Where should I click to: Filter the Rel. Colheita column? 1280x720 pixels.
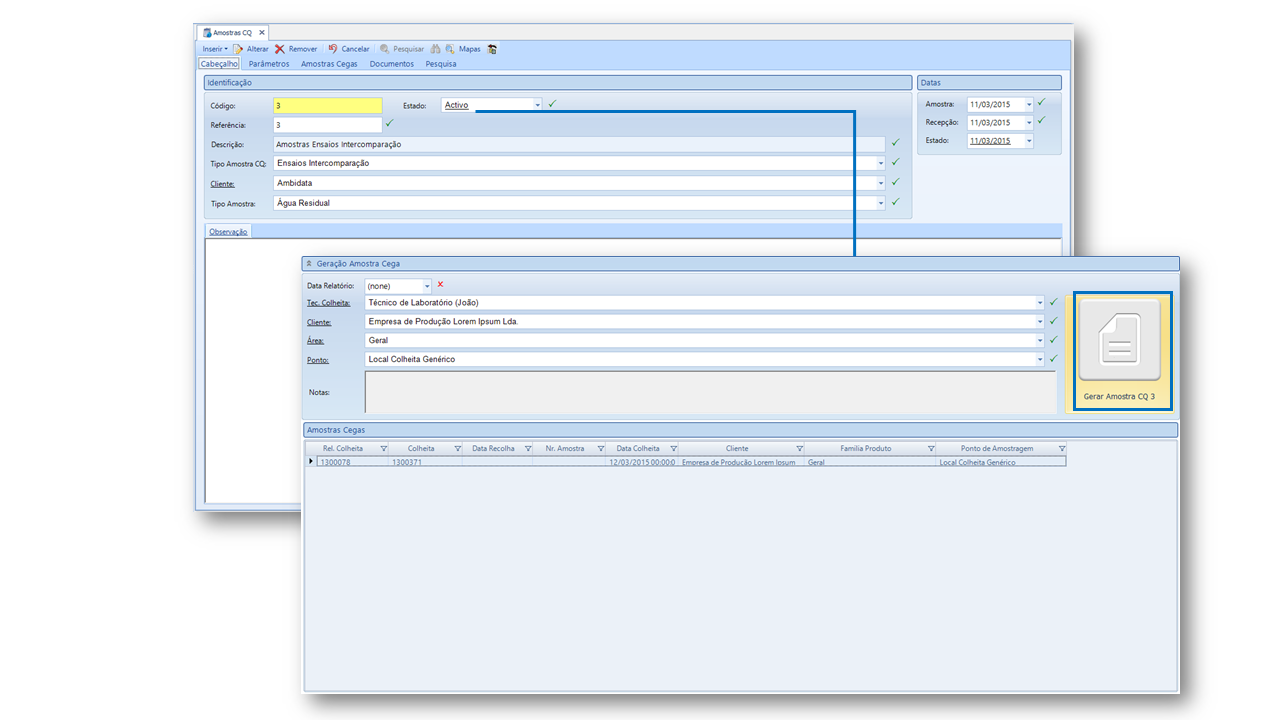pyautogui.click(x=384, y=449)
